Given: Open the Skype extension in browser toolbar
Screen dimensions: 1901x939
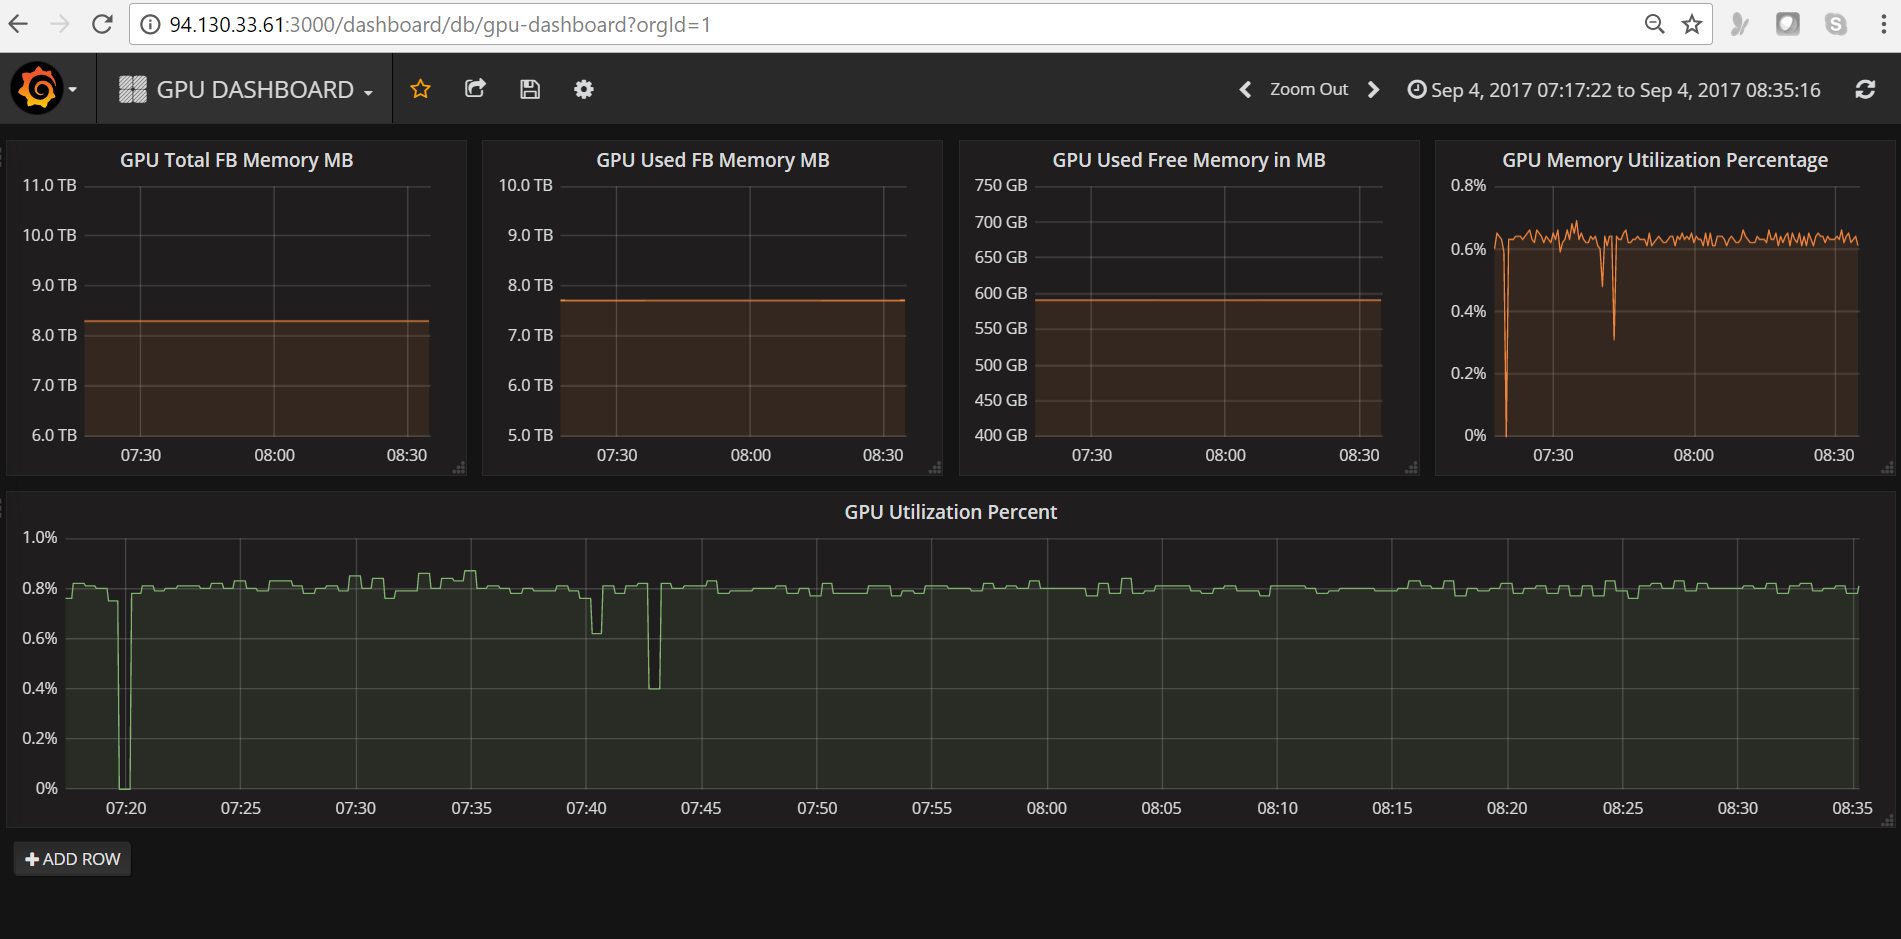Looking at the screenshot, I should pos(1836,23).
